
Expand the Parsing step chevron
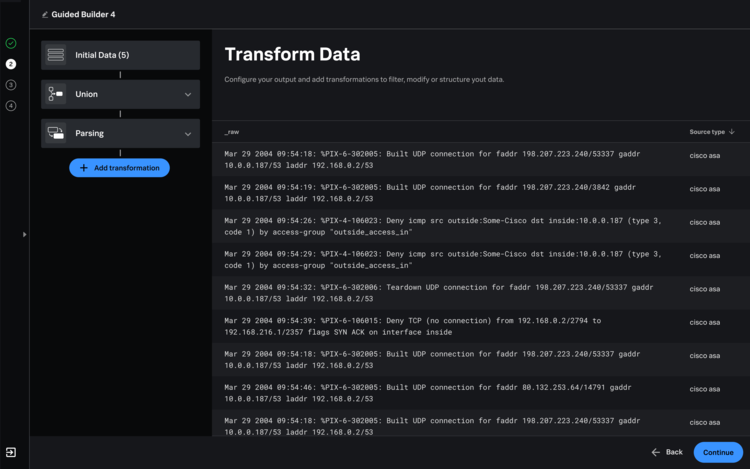pyautogui.click(x=188, y=134)
